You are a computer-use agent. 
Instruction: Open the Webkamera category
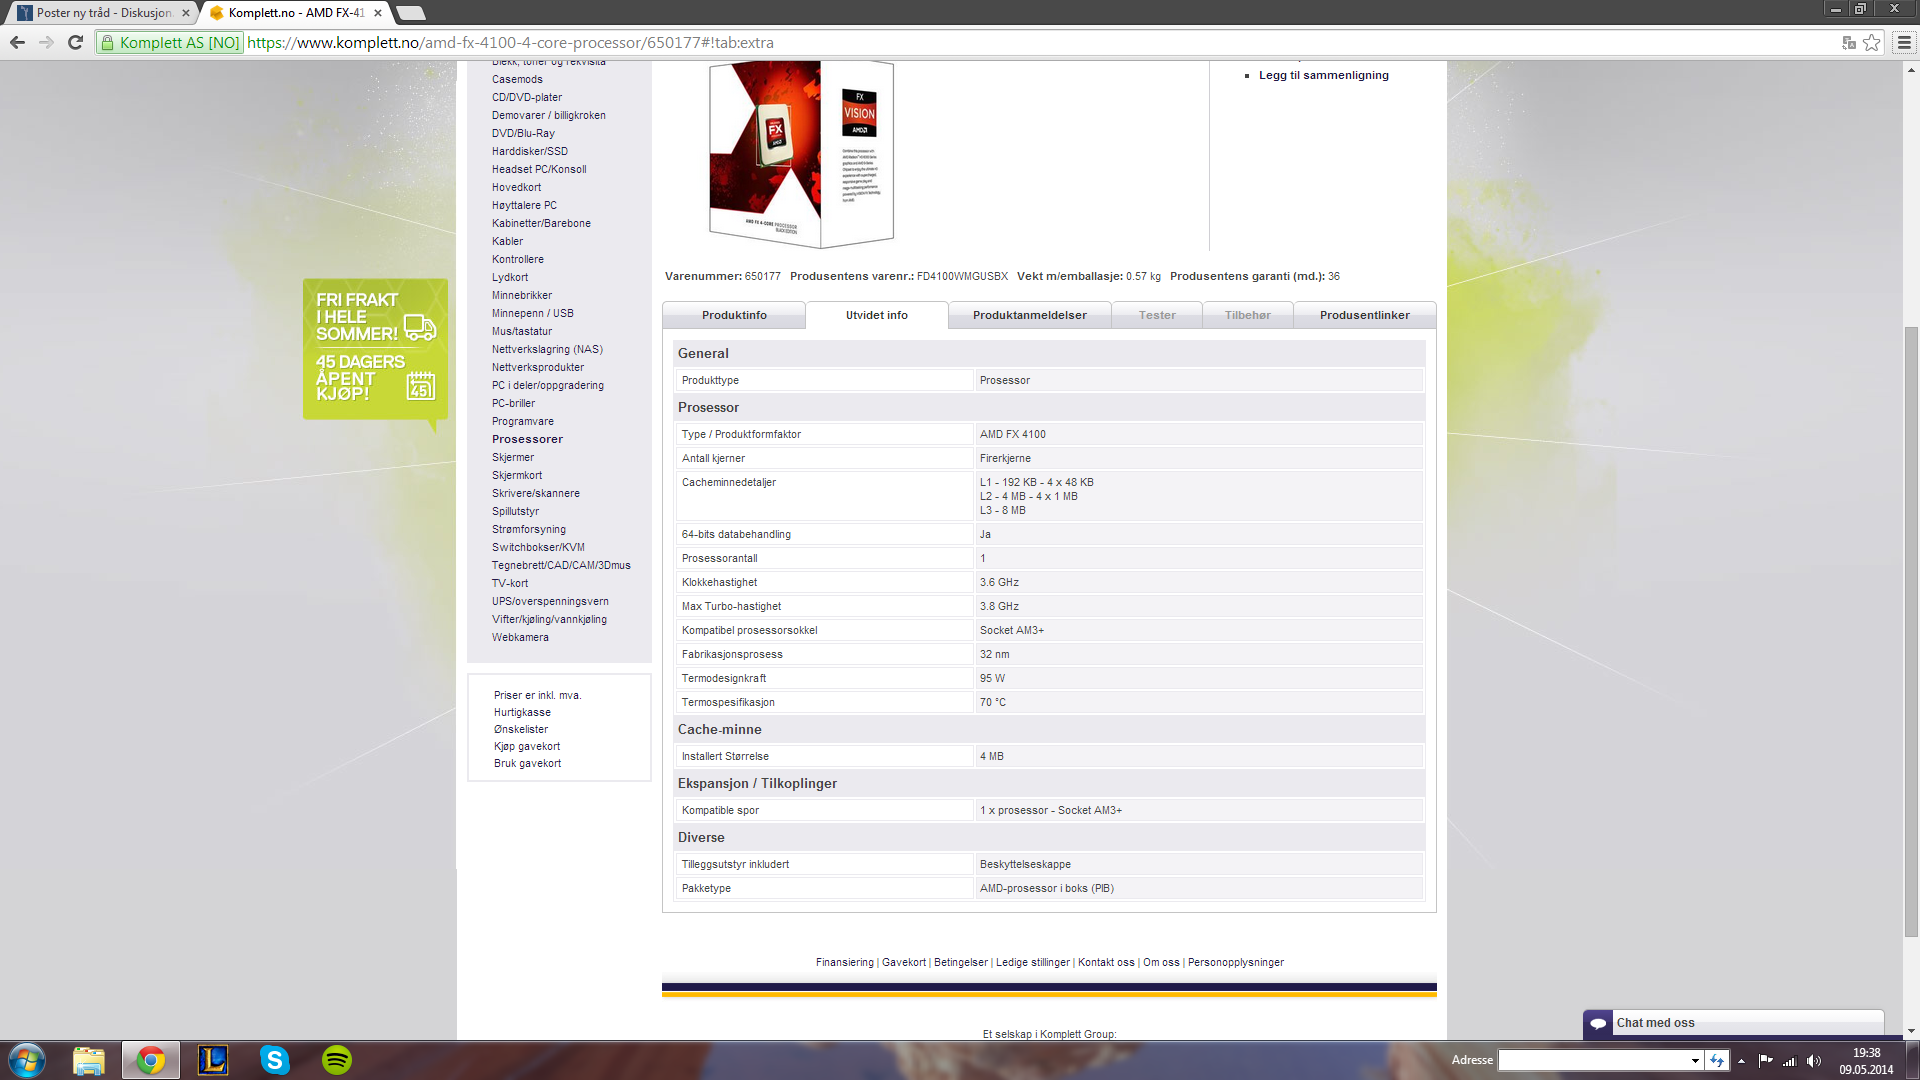[x=520, y=637]
